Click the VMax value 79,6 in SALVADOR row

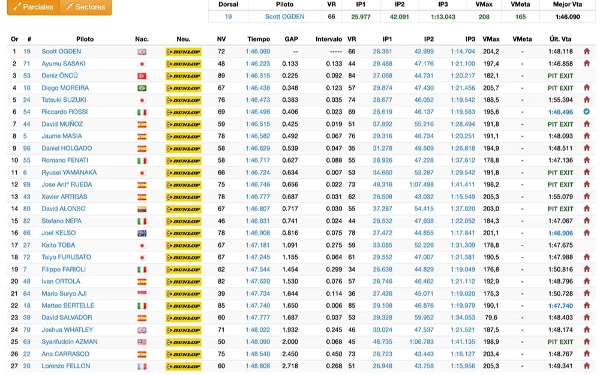click(491, 317)
